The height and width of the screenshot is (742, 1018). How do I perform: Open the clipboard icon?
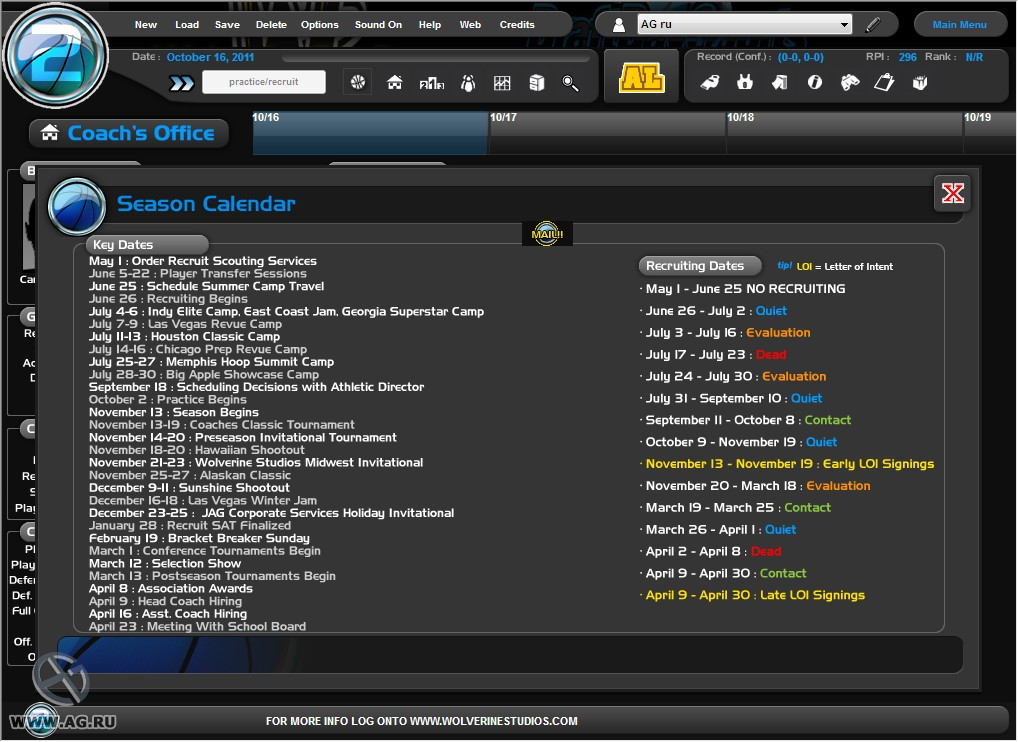click(884, 82)
